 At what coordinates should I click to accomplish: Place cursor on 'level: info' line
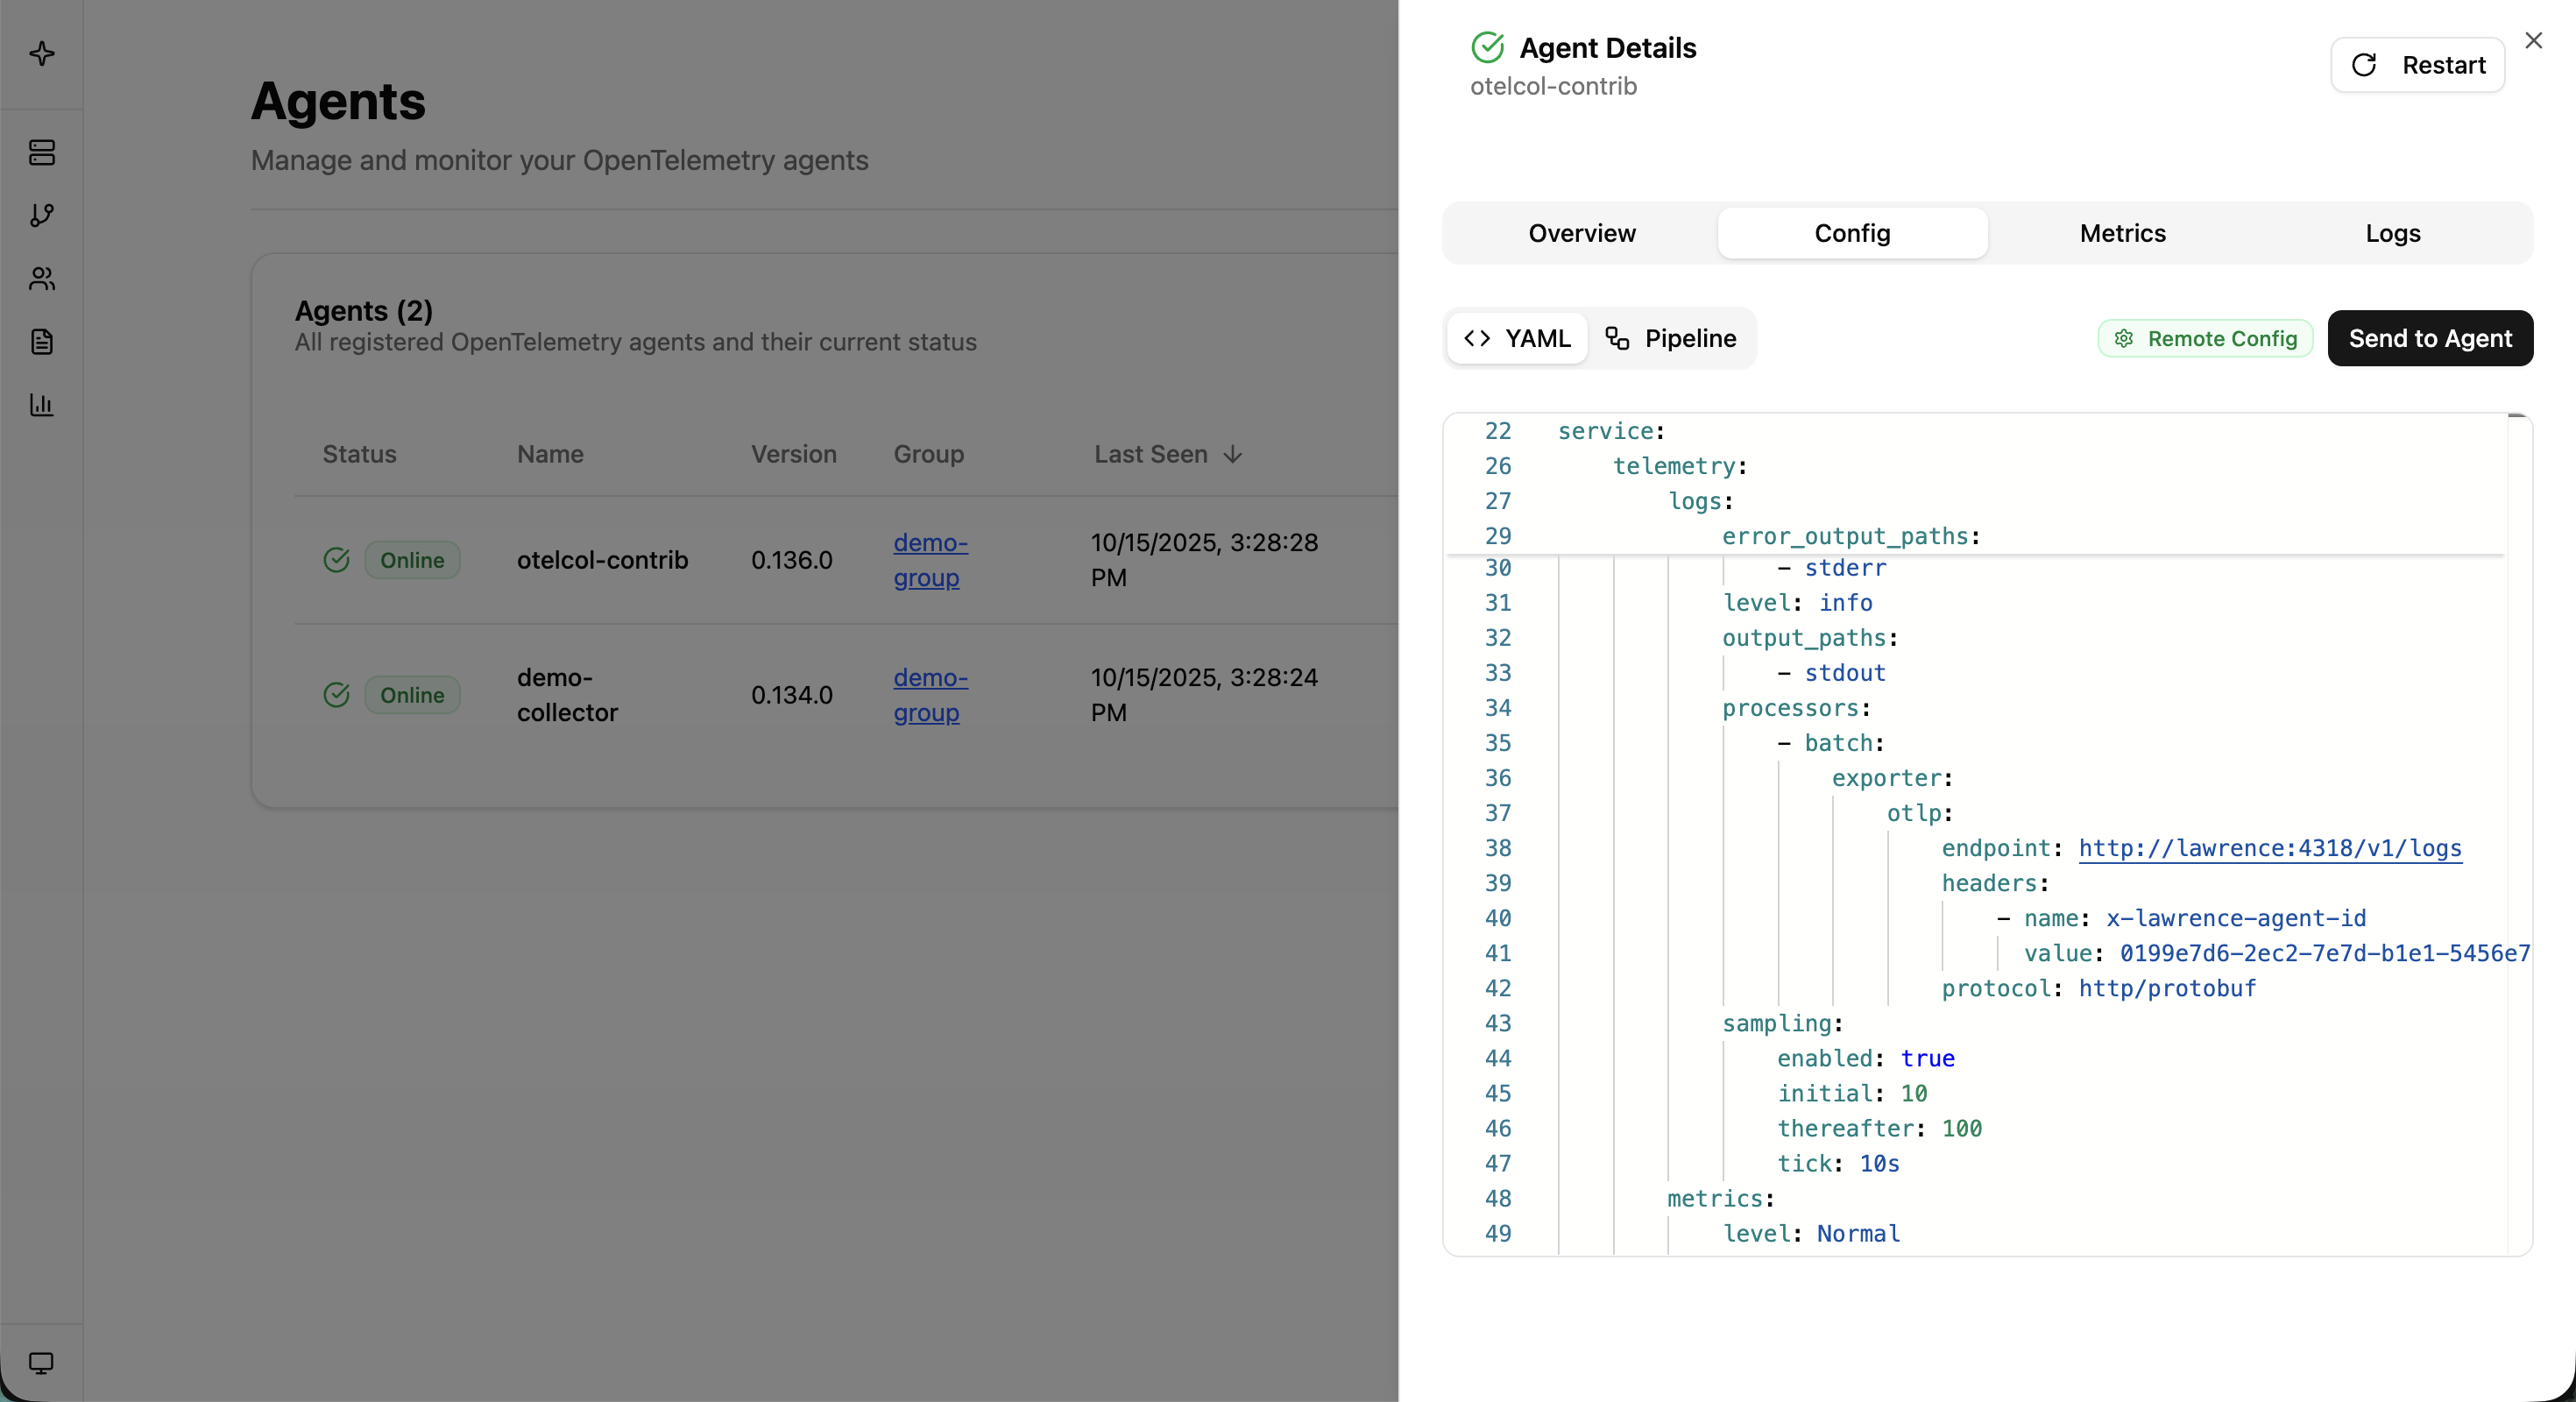[x=1797, y=603]
